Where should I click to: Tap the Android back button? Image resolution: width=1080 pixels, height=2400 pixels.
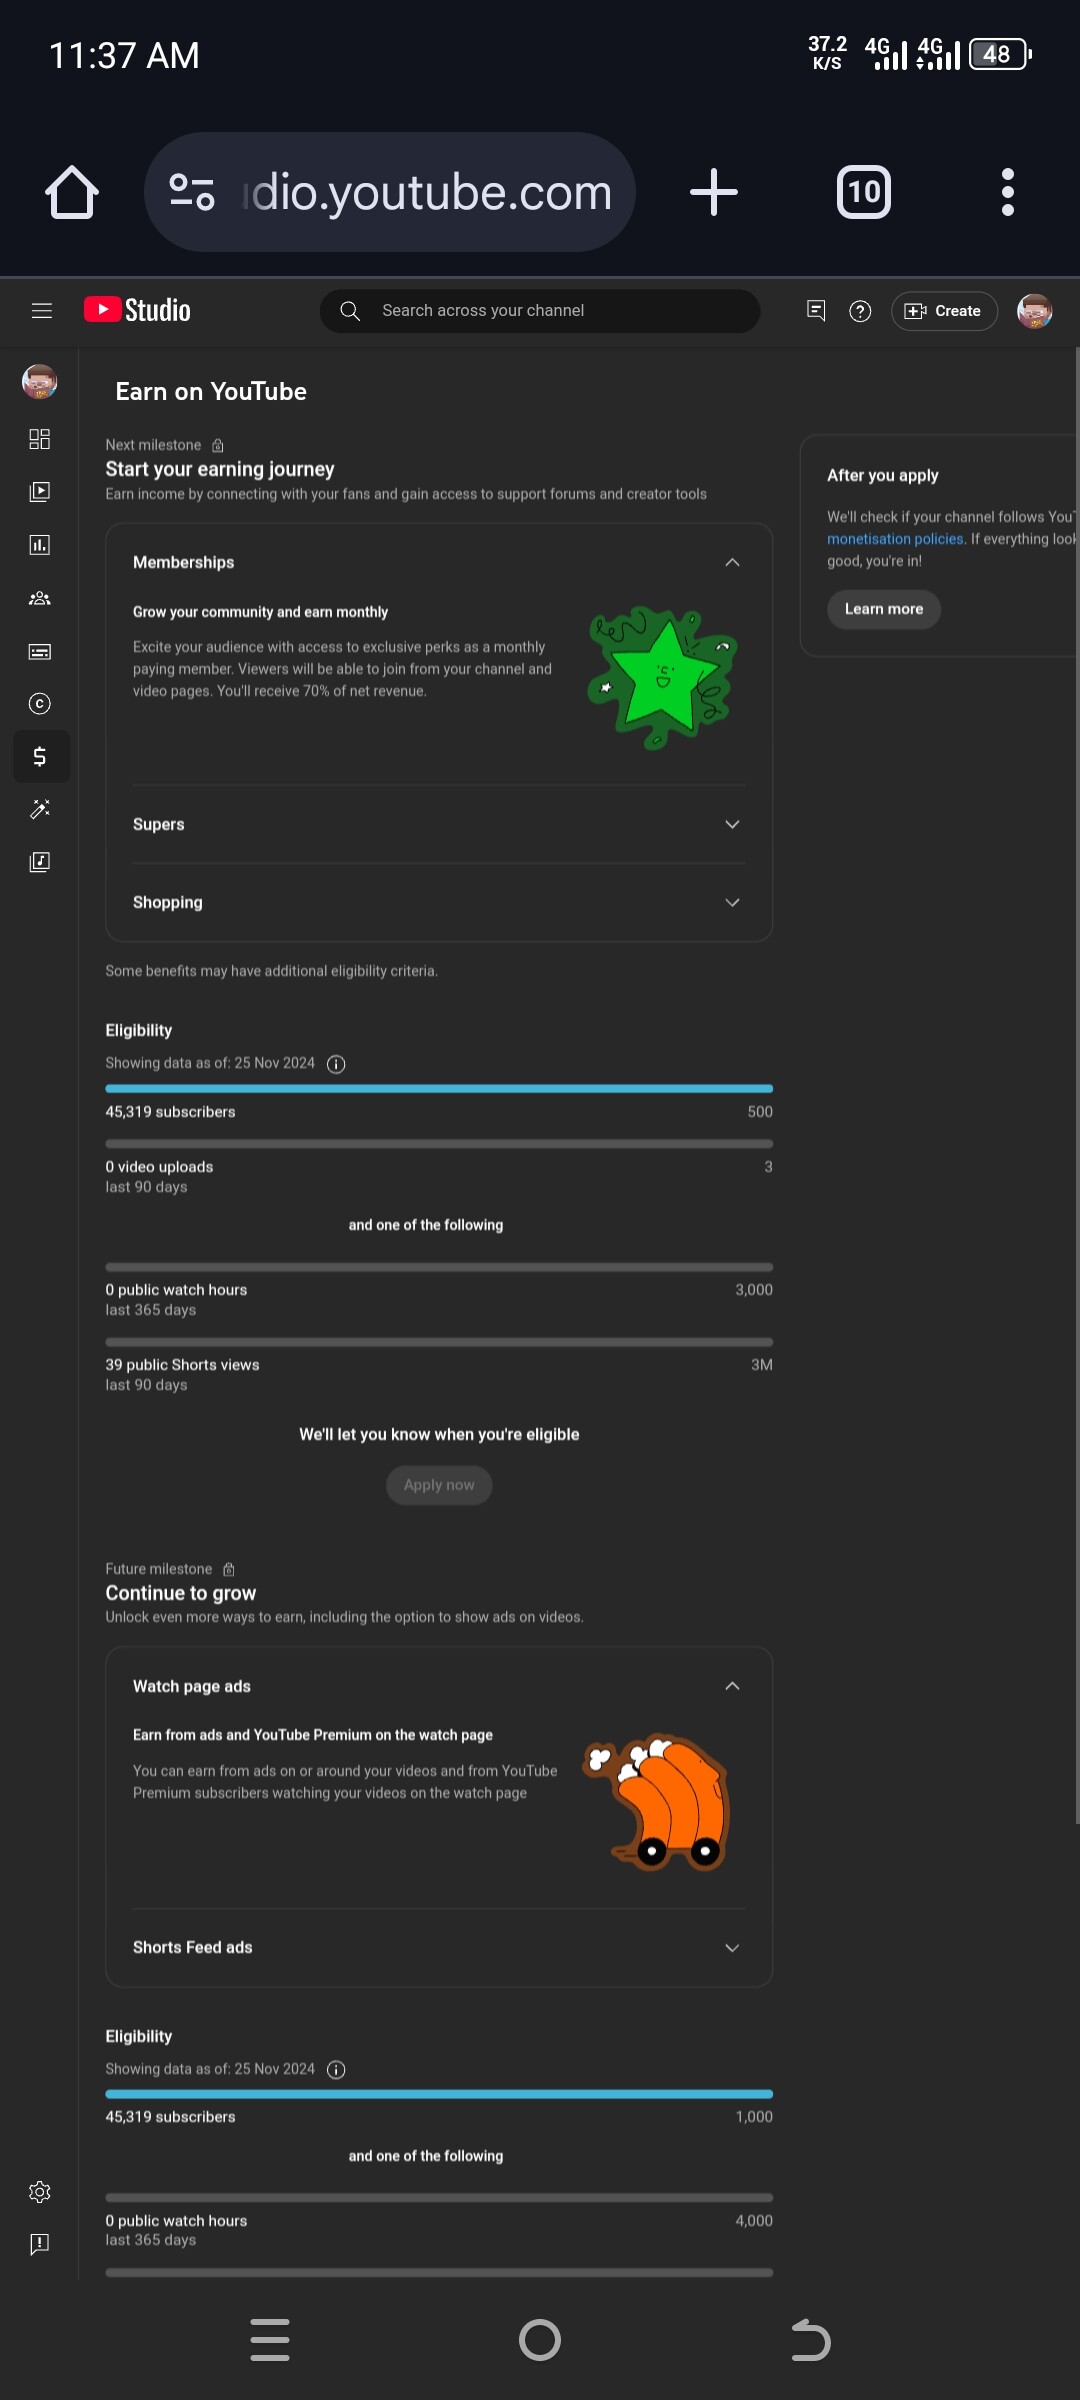810,2340
